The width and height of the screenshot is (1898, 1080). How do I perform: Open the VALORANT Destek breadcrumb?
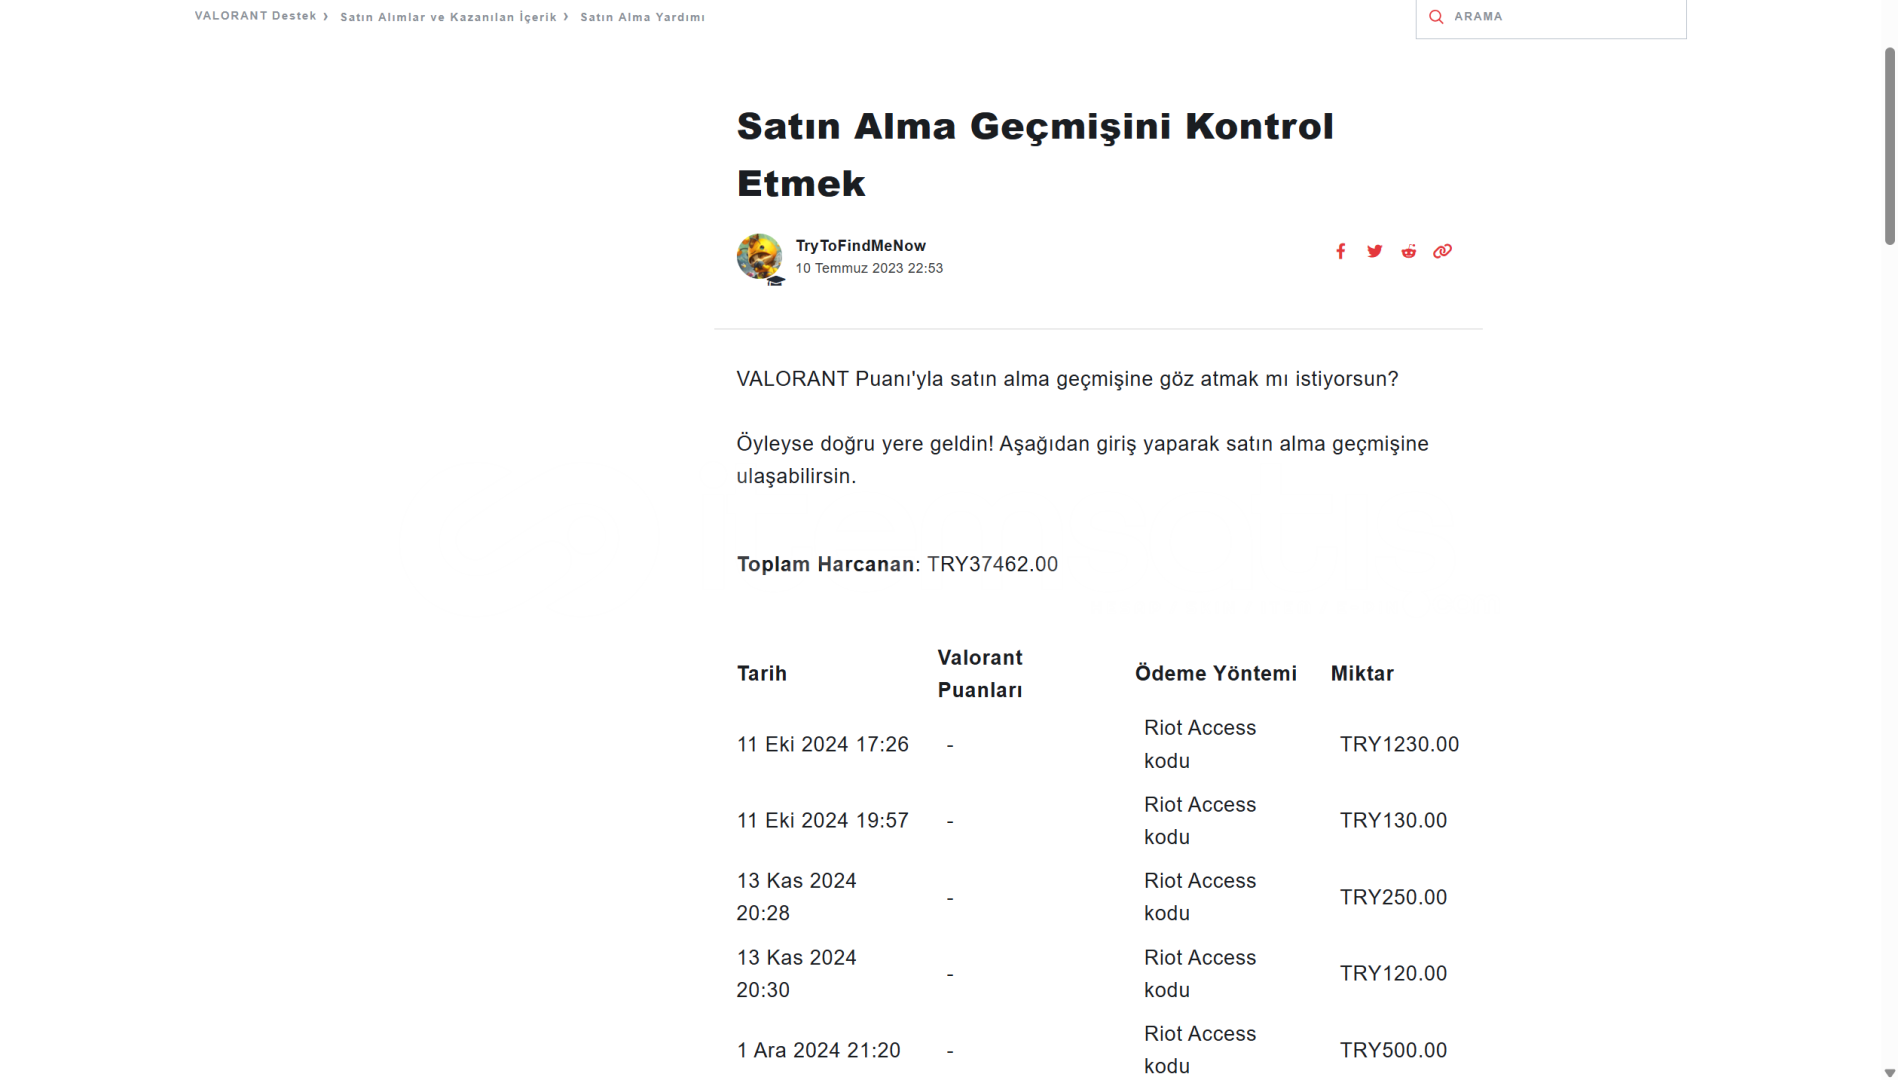click(255, 16)
